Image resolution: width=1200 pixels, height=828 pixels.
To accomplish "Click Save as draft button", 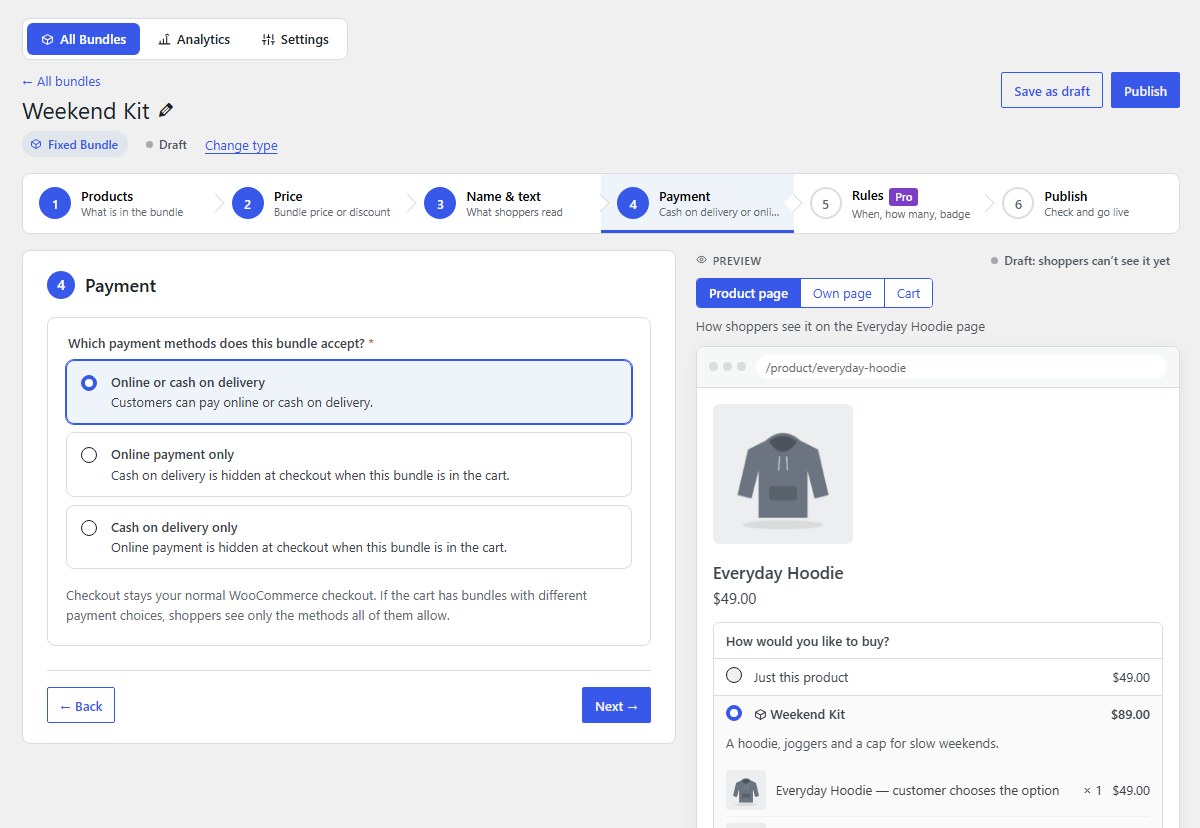I will click(1052, 90).
